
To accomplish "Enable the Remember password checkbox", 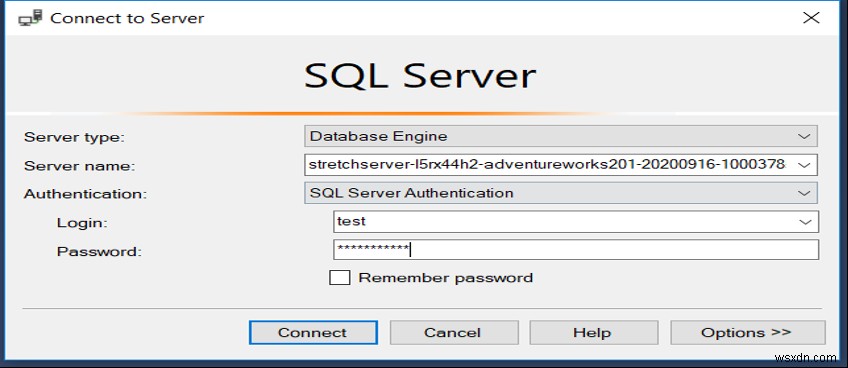I will [340, 278].
